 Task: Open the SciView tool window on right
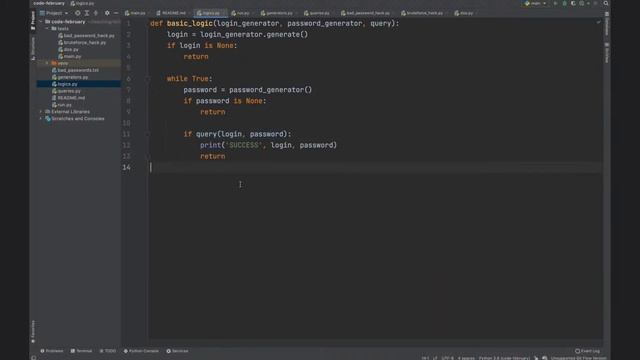607,53
